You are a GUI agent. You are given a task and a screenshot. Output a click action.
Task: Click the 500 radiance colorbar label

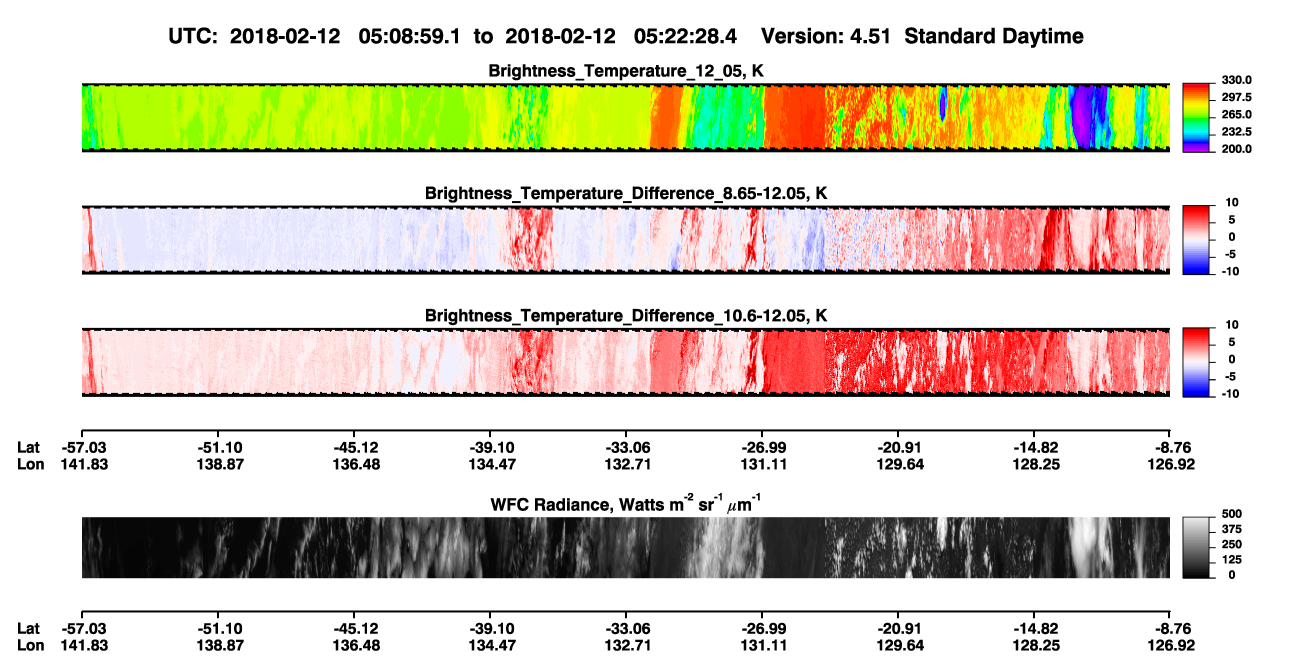(1231, 514)
